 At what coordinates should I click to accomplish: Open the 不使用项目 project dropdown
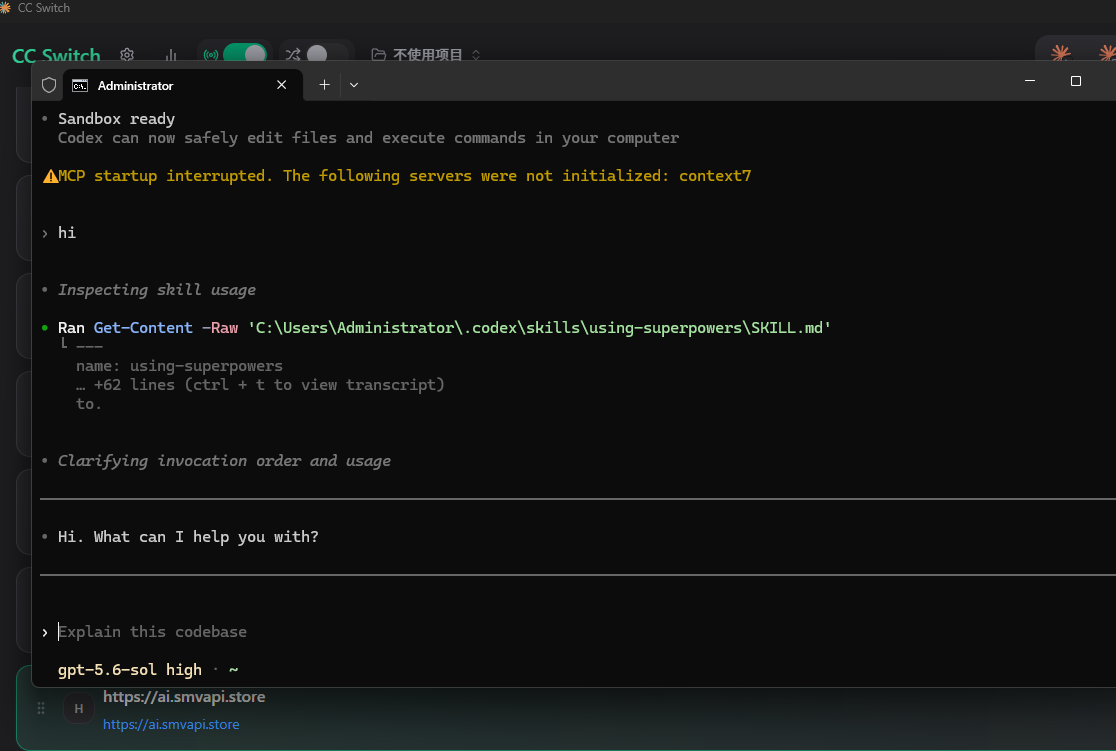[x=426, y=54]
